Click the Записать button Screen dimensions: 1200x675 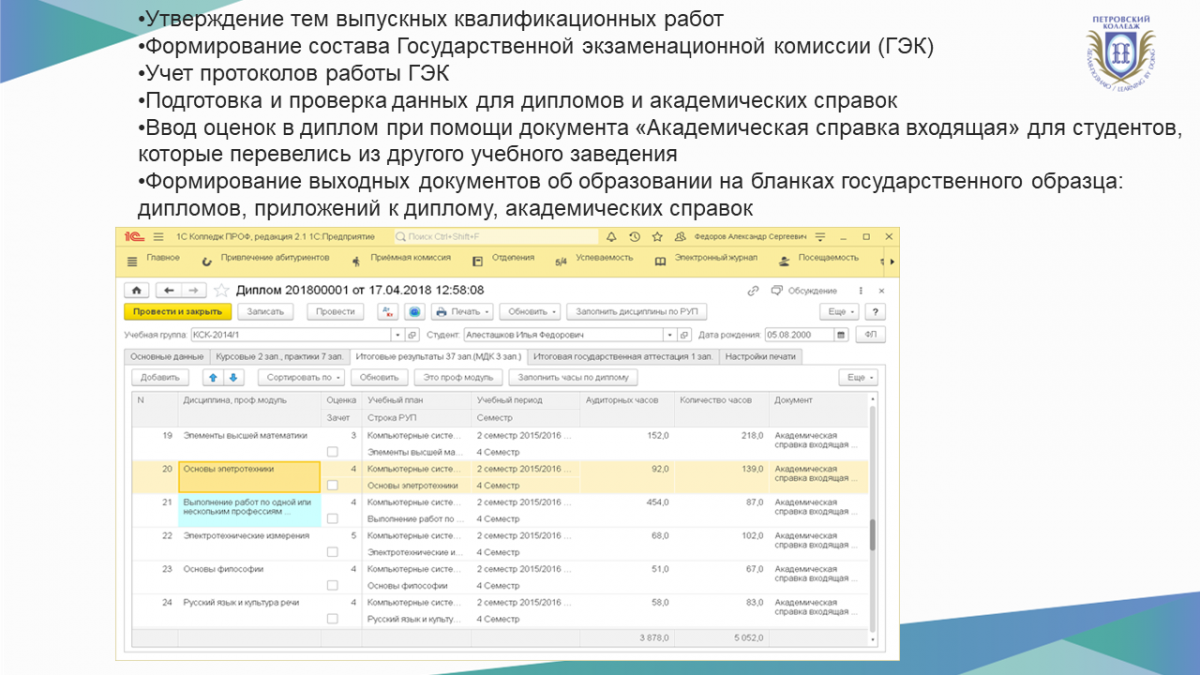point(265,311)
